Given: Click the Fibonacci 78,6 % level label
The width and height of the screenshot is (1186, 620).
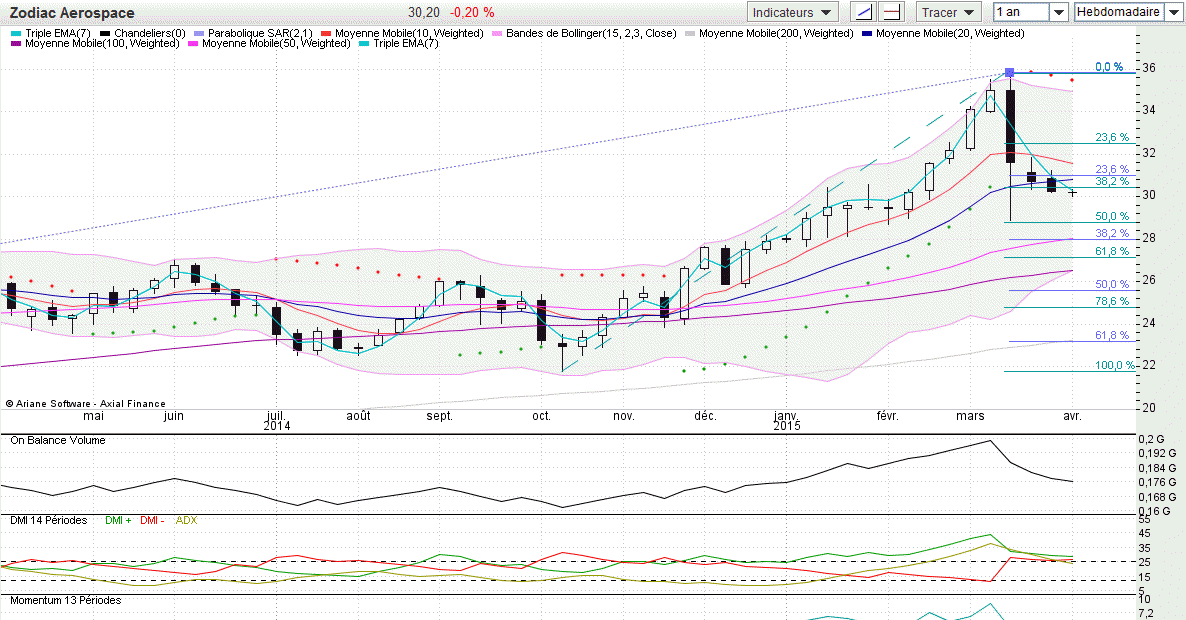Looking at the screenshot, I should tap(1112, 301).
